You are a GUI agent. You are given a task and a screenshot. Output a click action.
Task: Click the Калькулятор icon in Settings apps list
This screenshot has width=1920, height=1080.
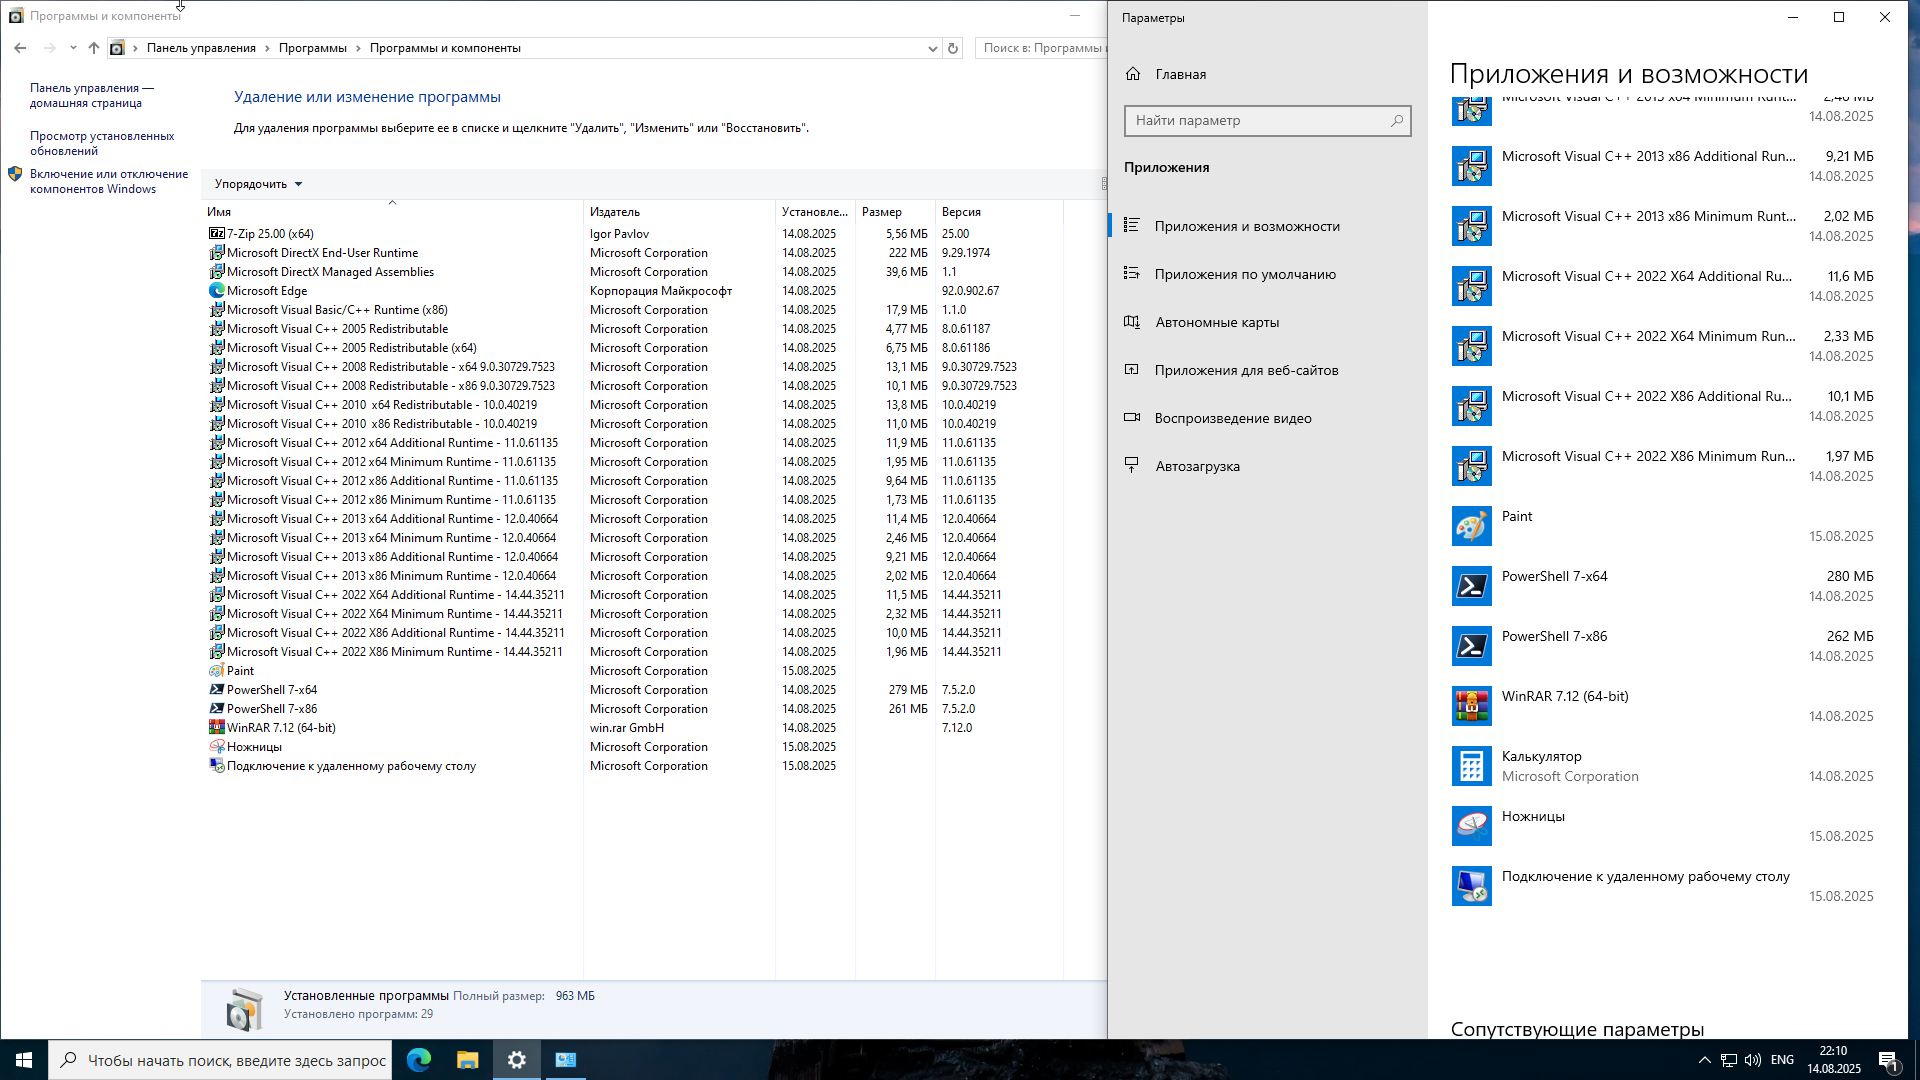[1471, 766]
